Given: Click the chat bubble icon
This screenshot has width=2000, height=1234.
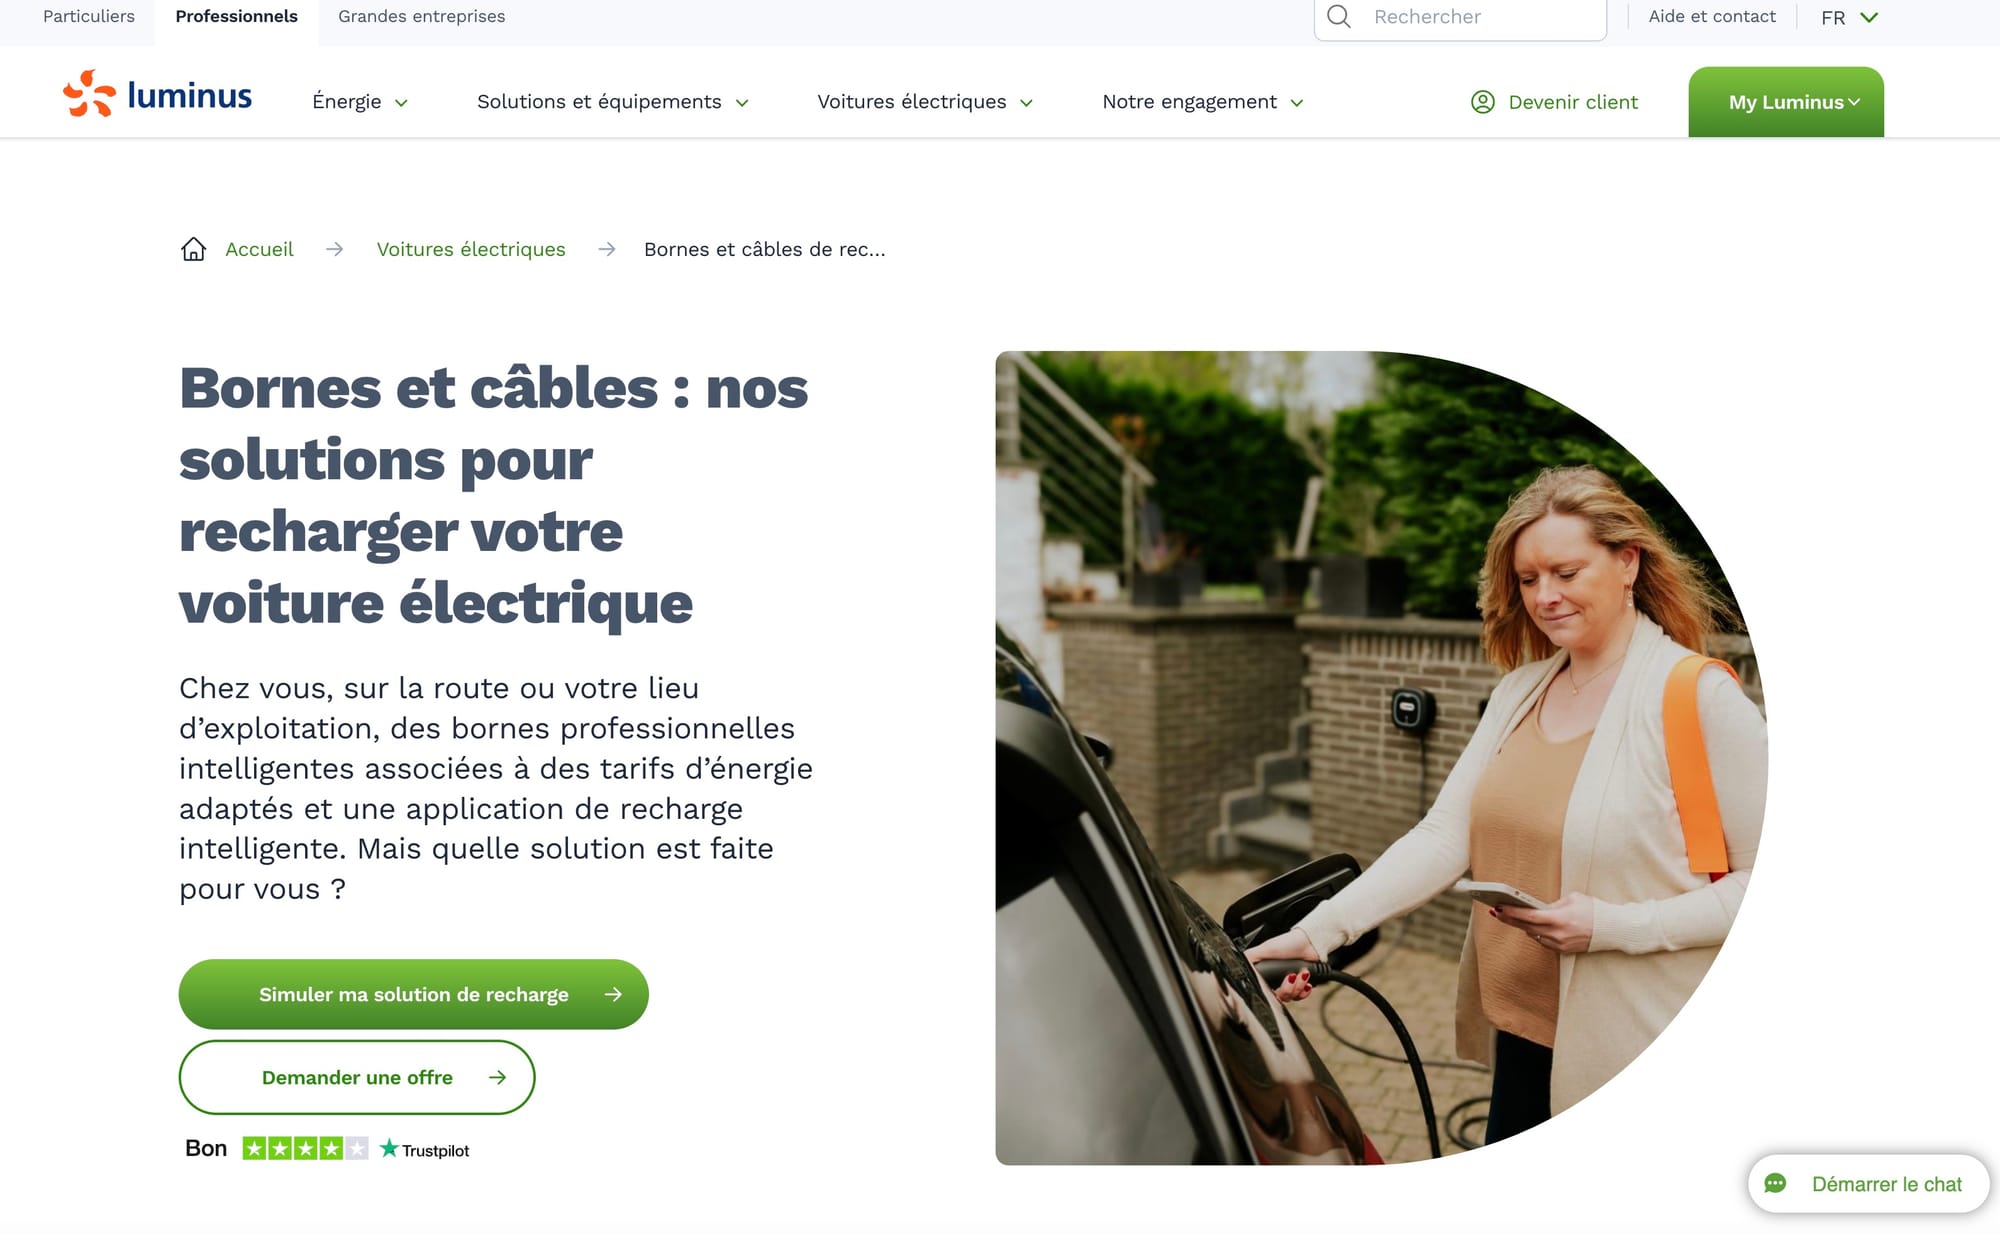Looking at the screenshot, I should tap(1775, 1184).
